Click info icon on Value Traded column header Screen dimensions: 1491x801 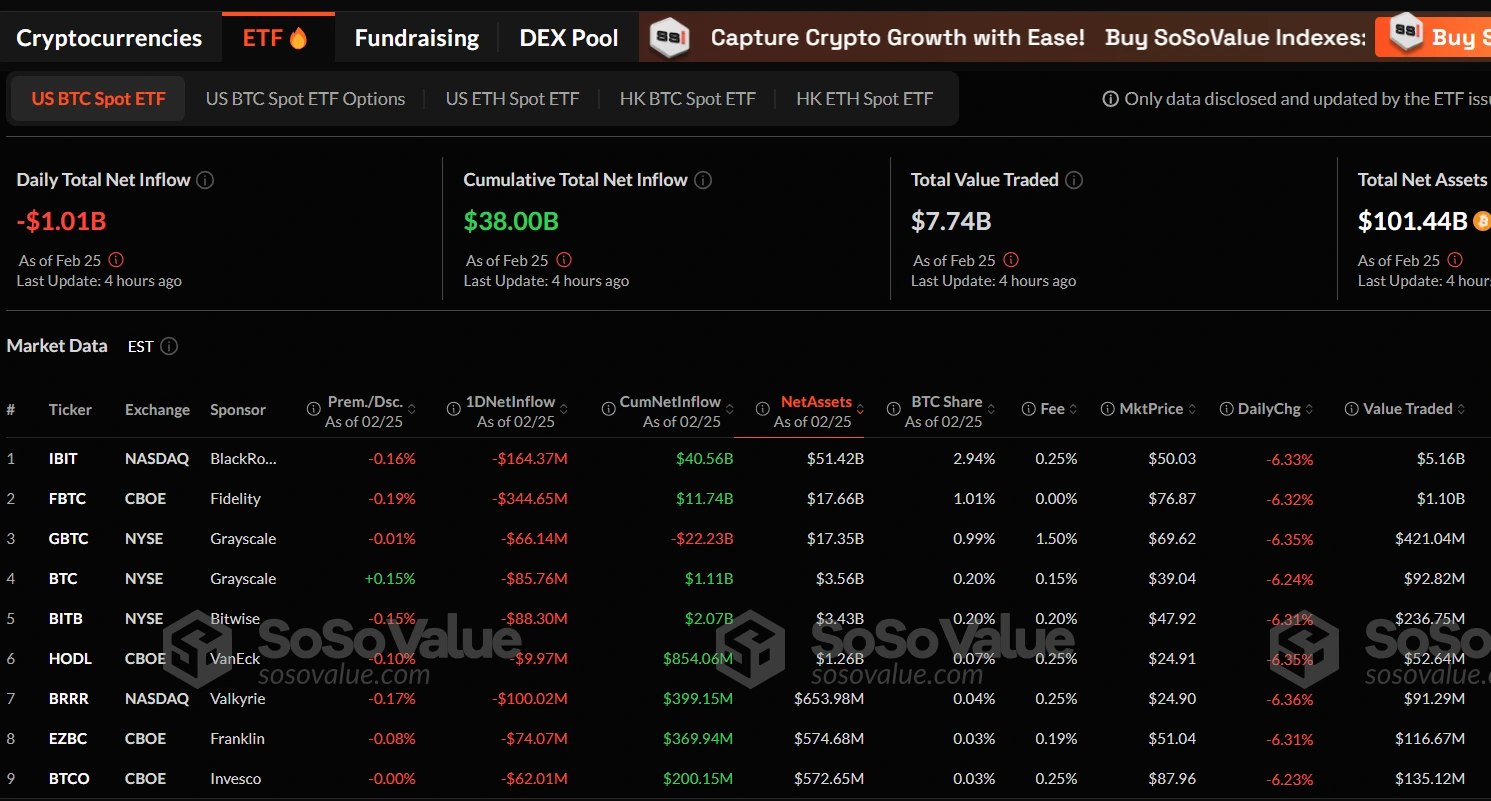tap(1352, 409)
